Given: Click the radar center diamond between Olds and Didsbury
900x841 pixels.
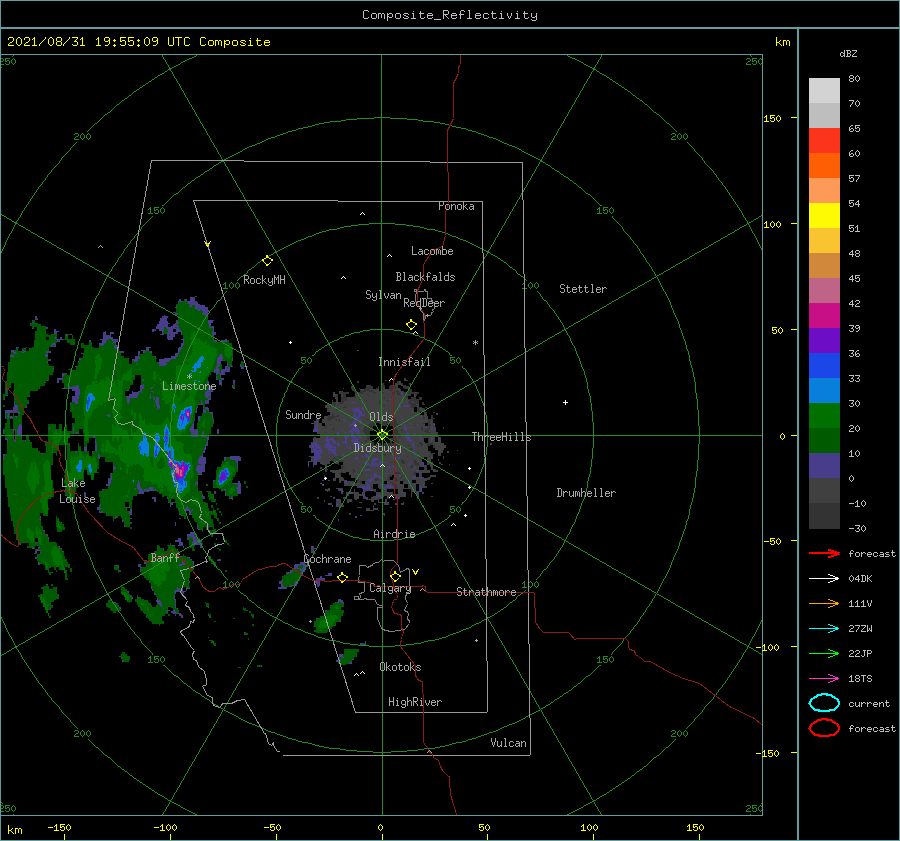Looking at the screenshot, I should pyautogui.click(x=382, y=435).
